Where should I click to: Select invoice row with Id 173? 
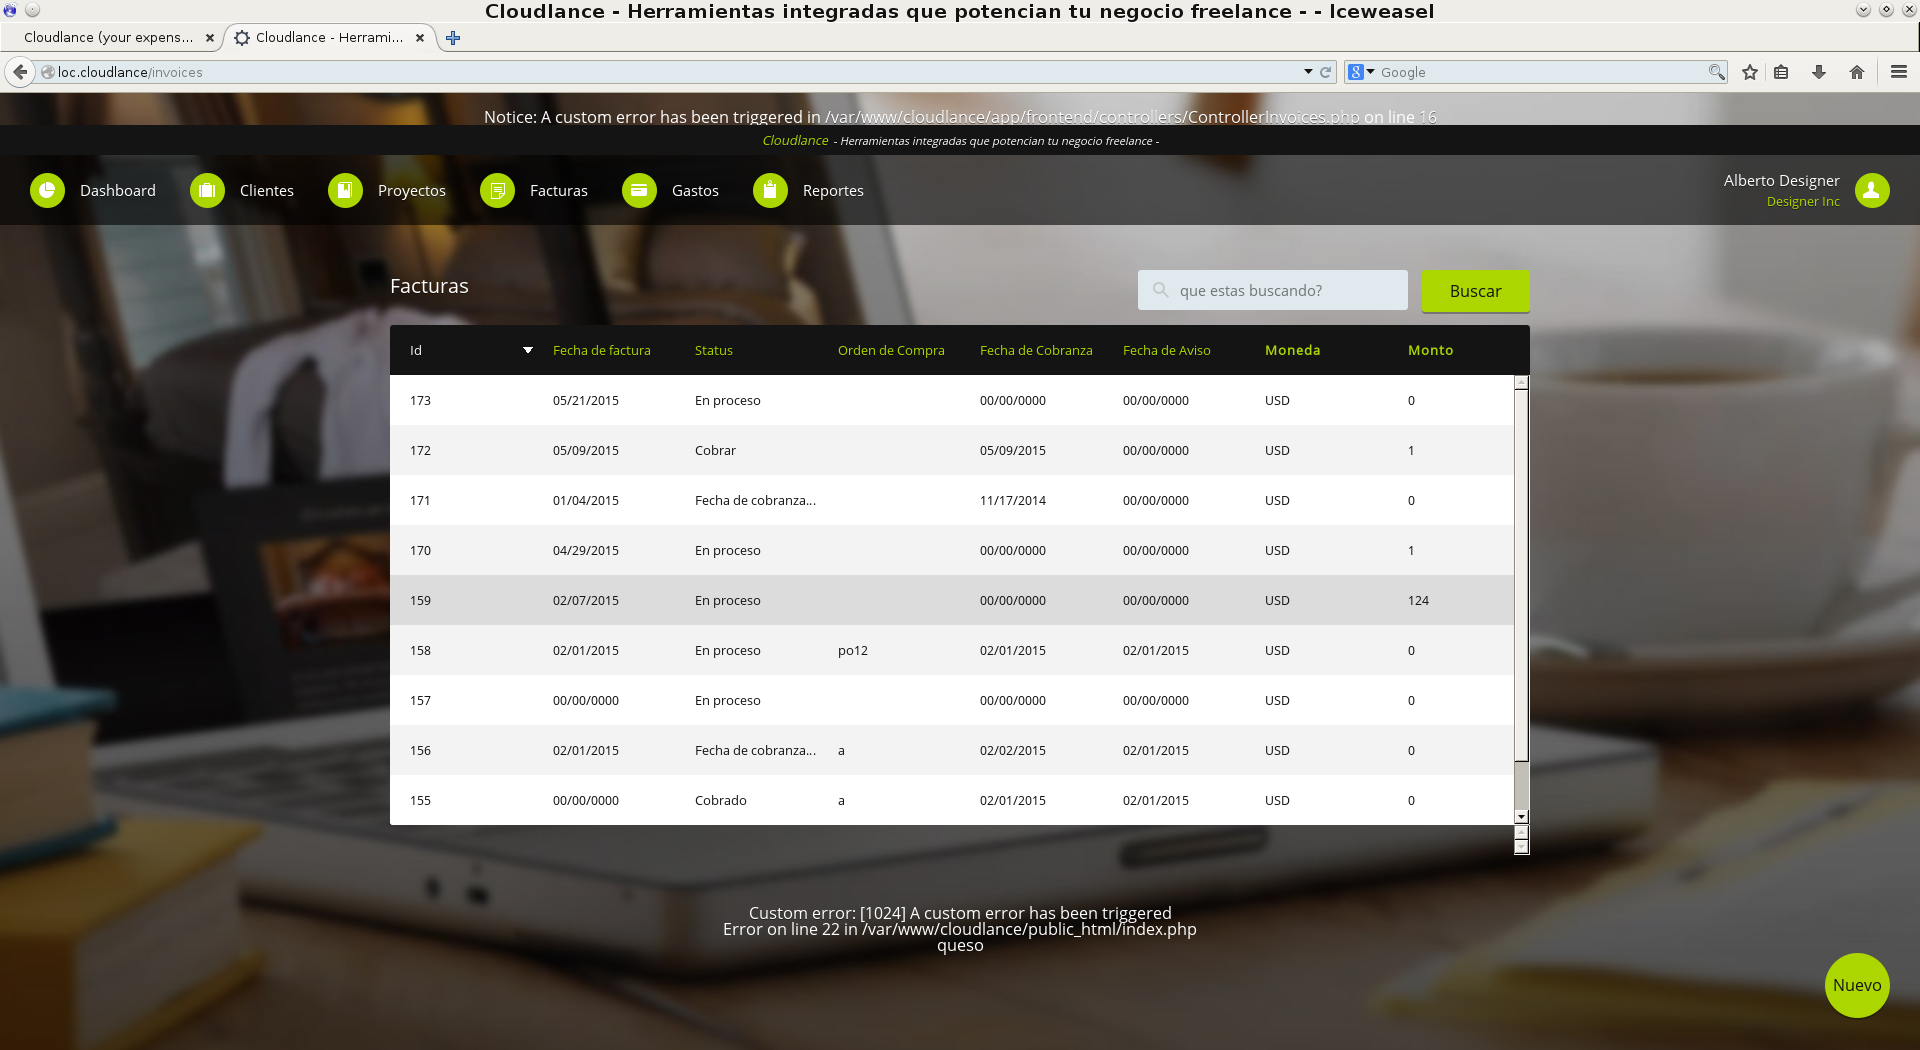952,400
